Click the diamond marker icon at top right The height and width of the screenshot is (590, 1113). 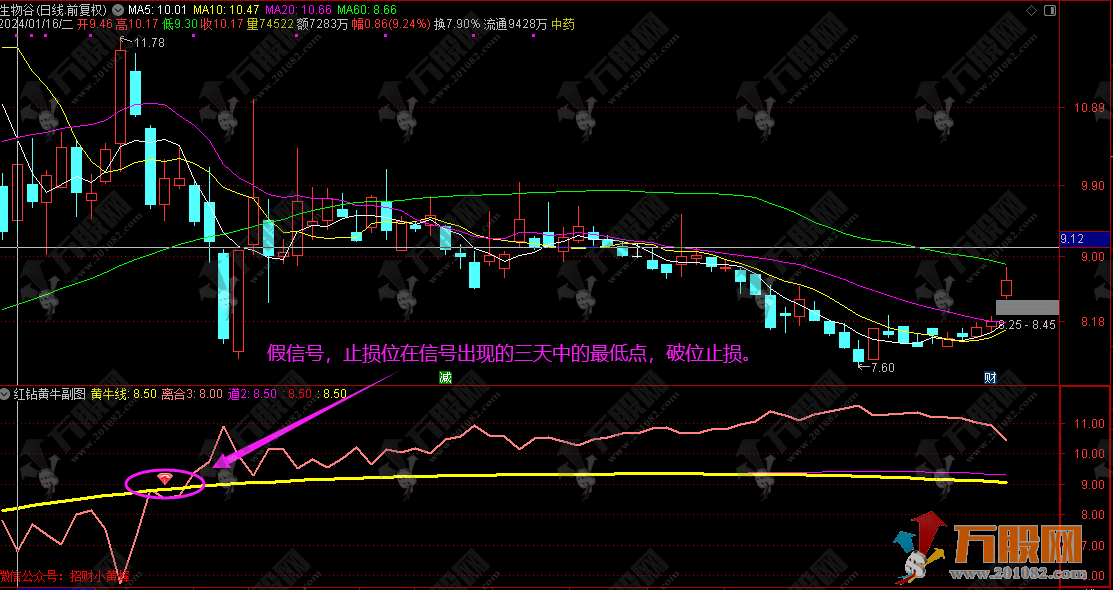coord(1032,10)
